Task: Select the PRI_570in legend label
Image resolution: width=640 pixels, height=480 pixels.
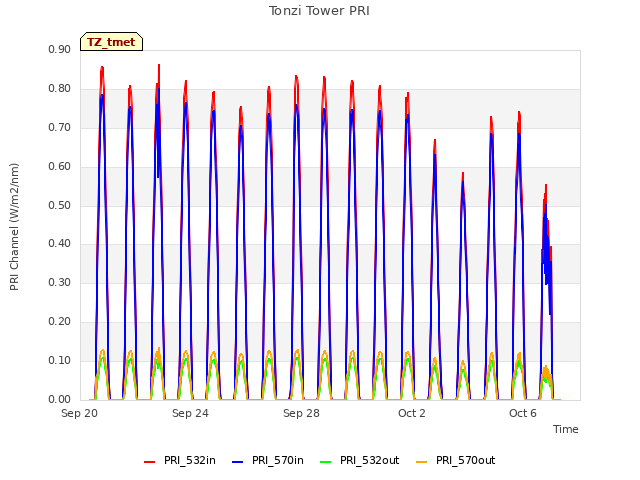Action: [278, 460]
